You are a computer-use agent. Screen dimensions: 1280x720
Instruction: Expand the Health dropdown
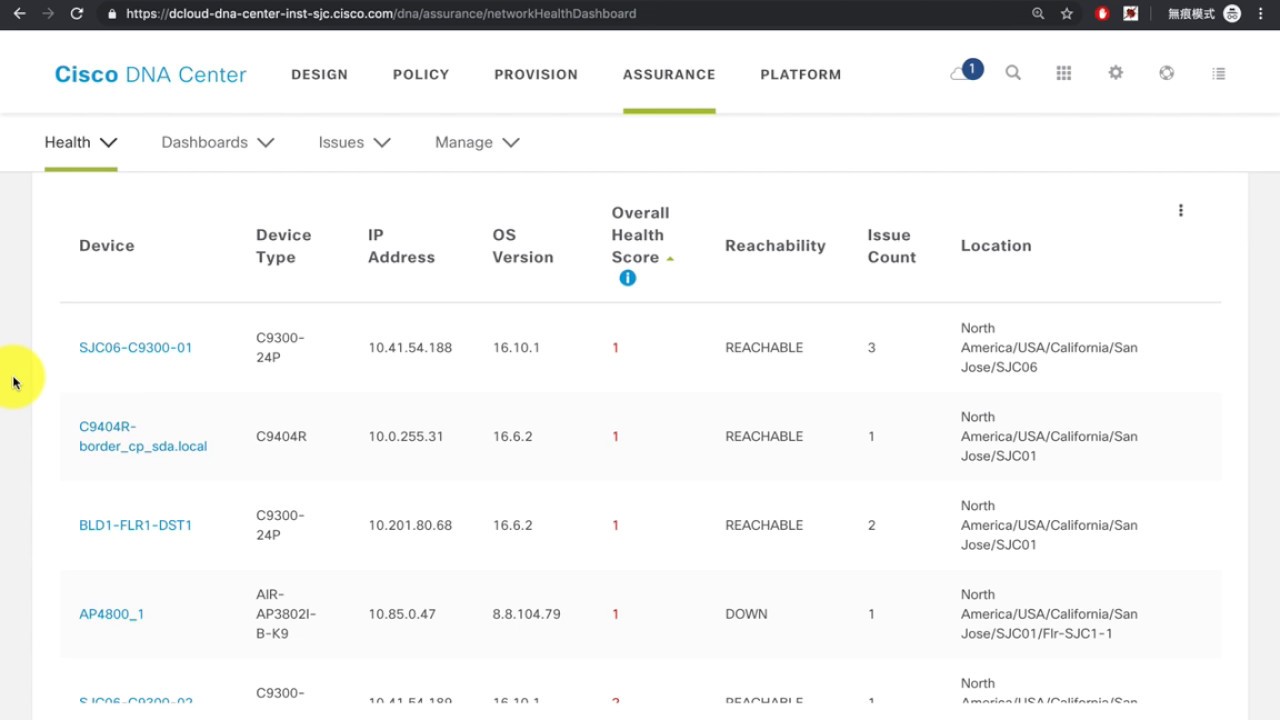tap(81, 142)
